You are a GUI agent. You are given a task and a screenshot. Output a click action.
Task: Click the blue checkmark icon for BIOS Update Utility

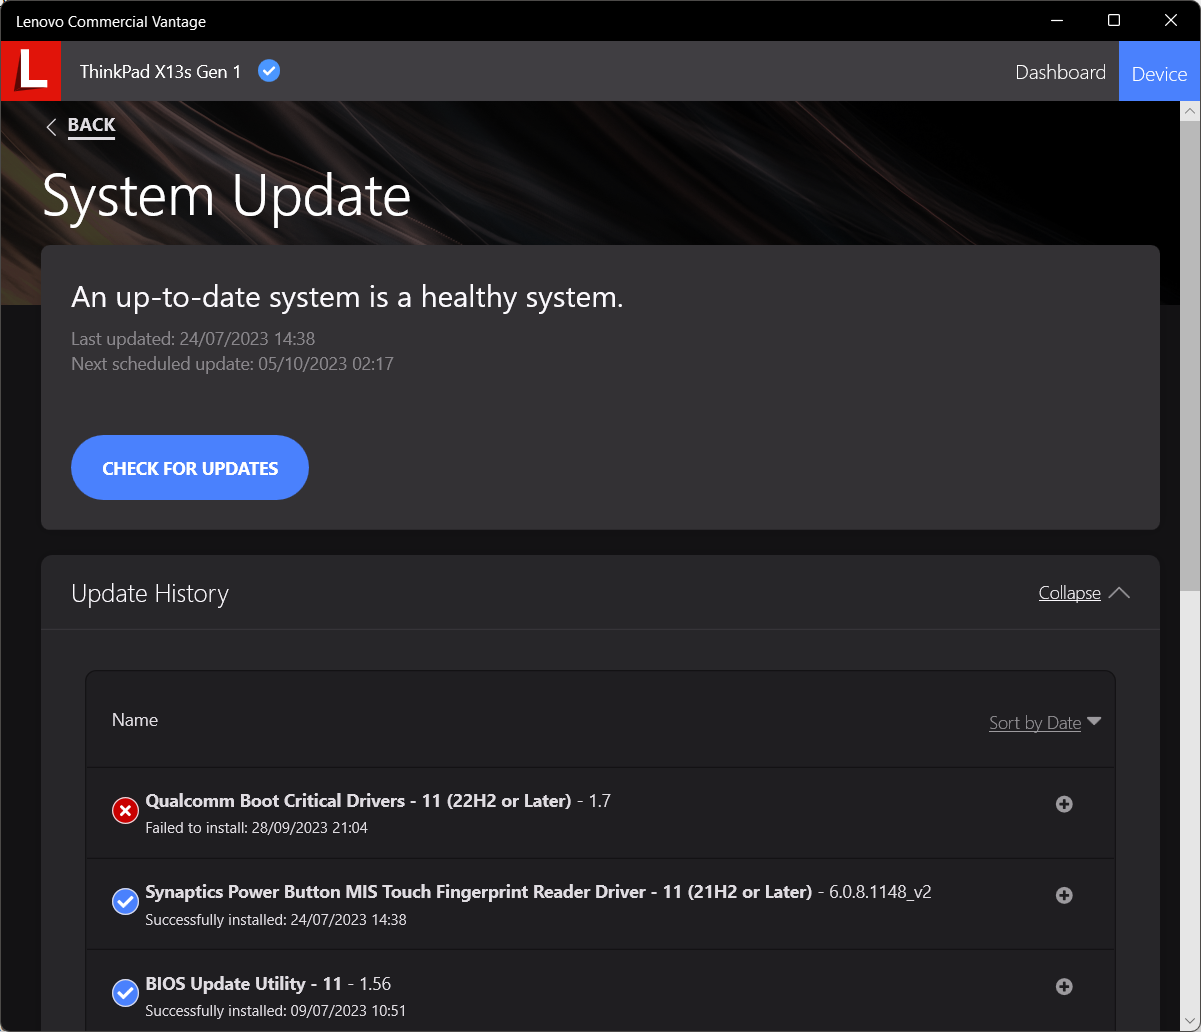pos(125,993)
